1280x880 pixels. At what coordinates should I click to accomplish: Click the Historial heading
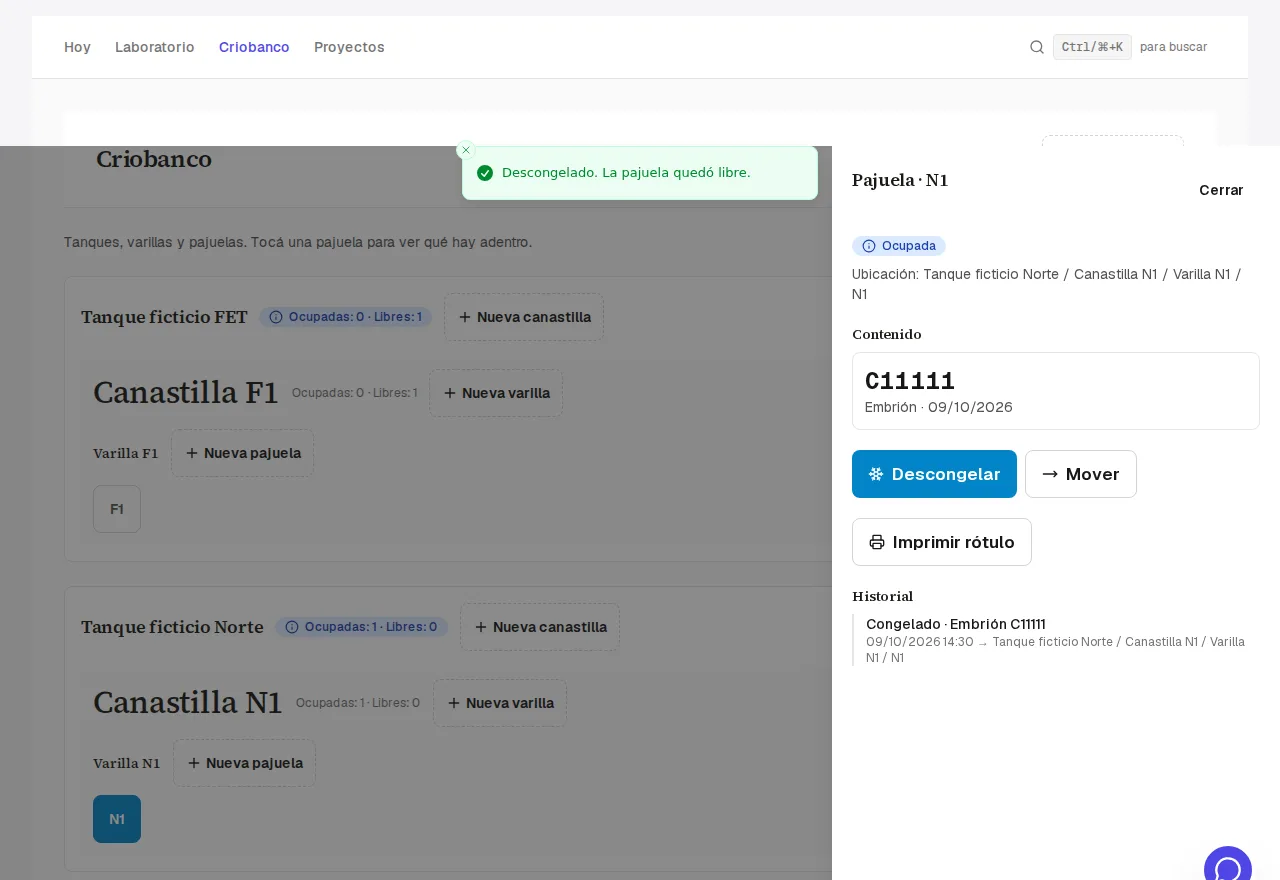coord(883,596)
